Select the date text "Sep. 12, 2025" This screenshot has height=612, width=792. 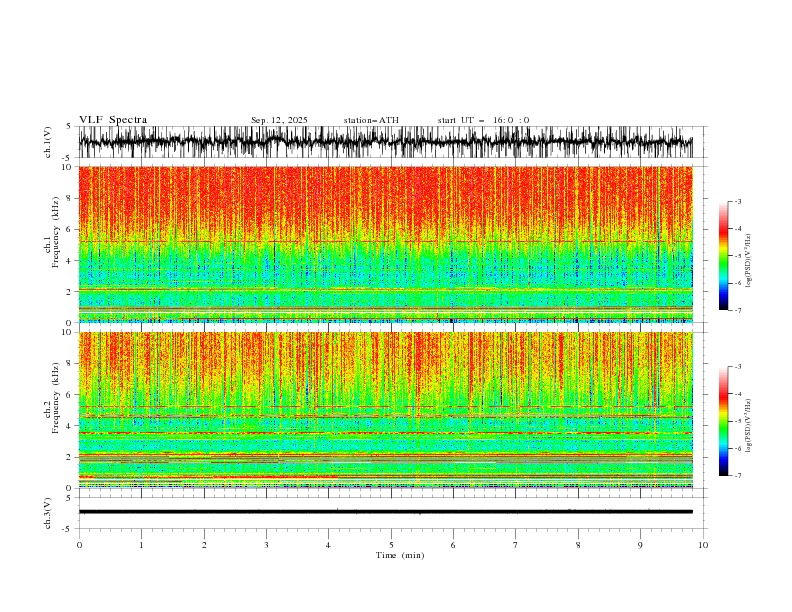[279, 120]
